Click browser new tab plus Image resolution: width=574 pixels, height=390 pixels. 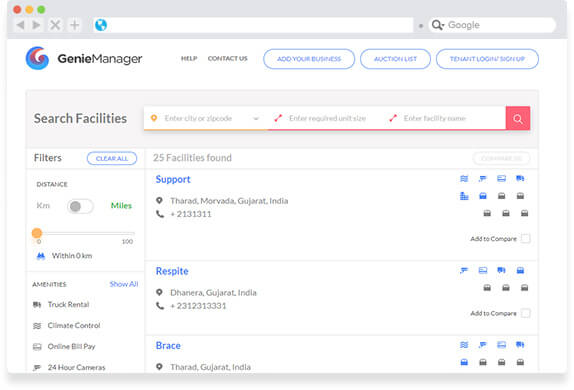pyautogui.click(x=75, y=25)
